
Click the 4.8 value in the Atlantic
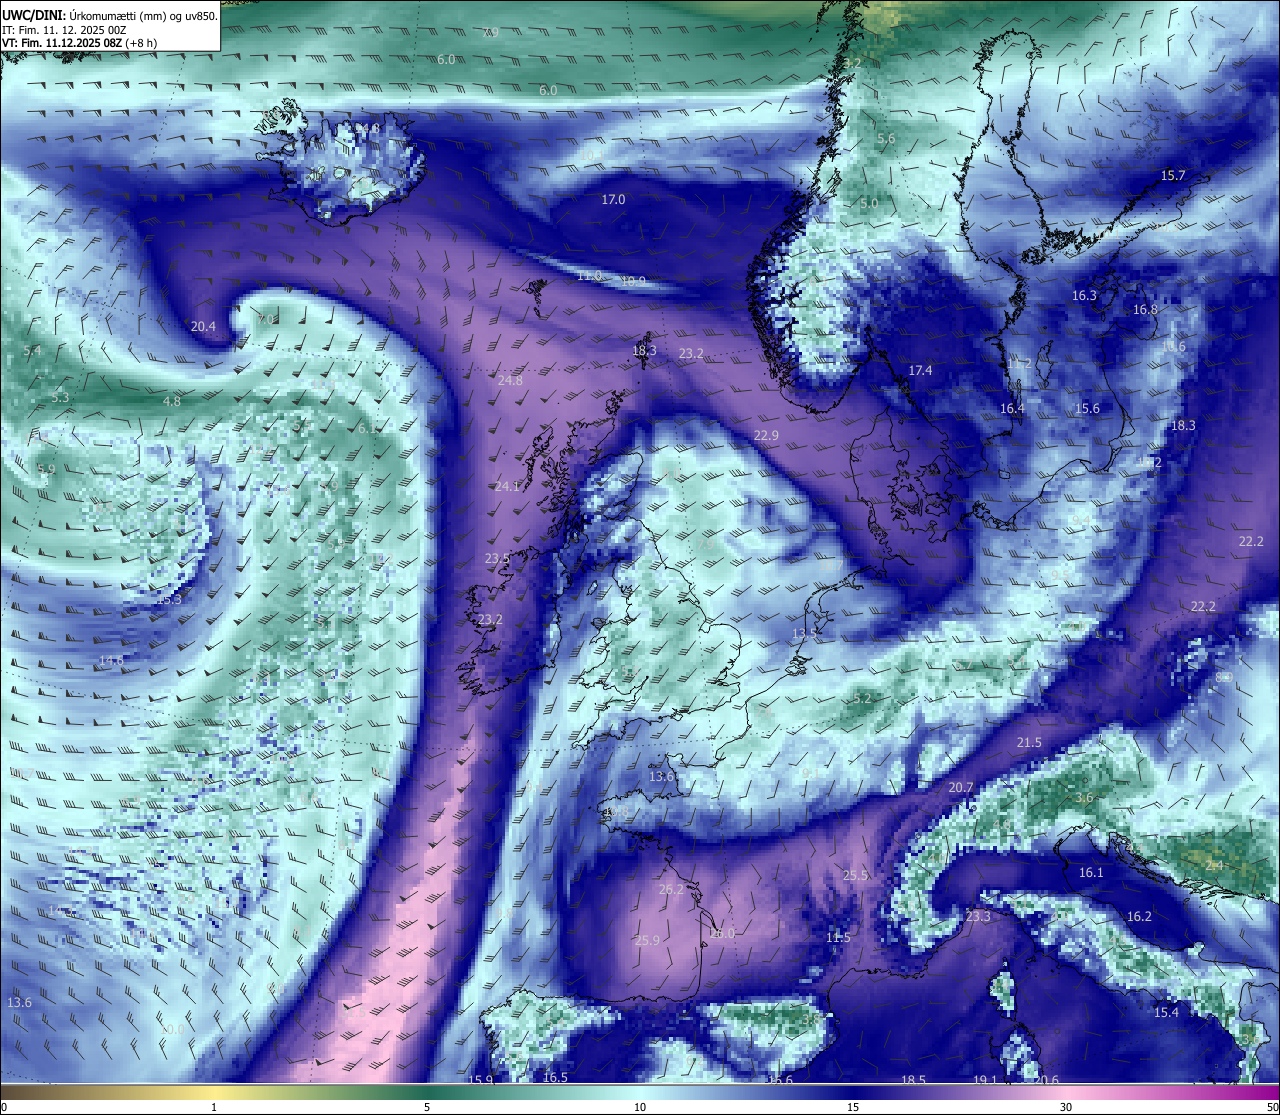point(172,401)
